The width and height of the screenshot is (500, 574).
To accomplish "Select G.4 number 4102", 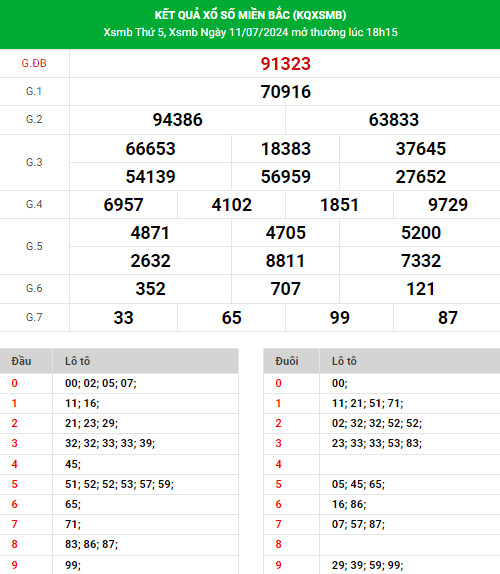I will coord(232,205).
